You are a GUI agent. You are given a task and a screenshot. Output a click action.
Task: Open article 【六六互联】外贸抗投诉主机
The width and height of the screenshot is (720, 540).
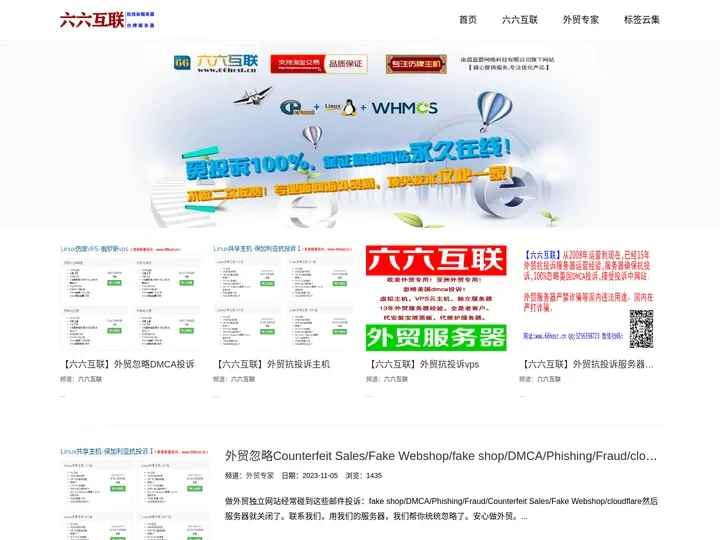(271, 364)
